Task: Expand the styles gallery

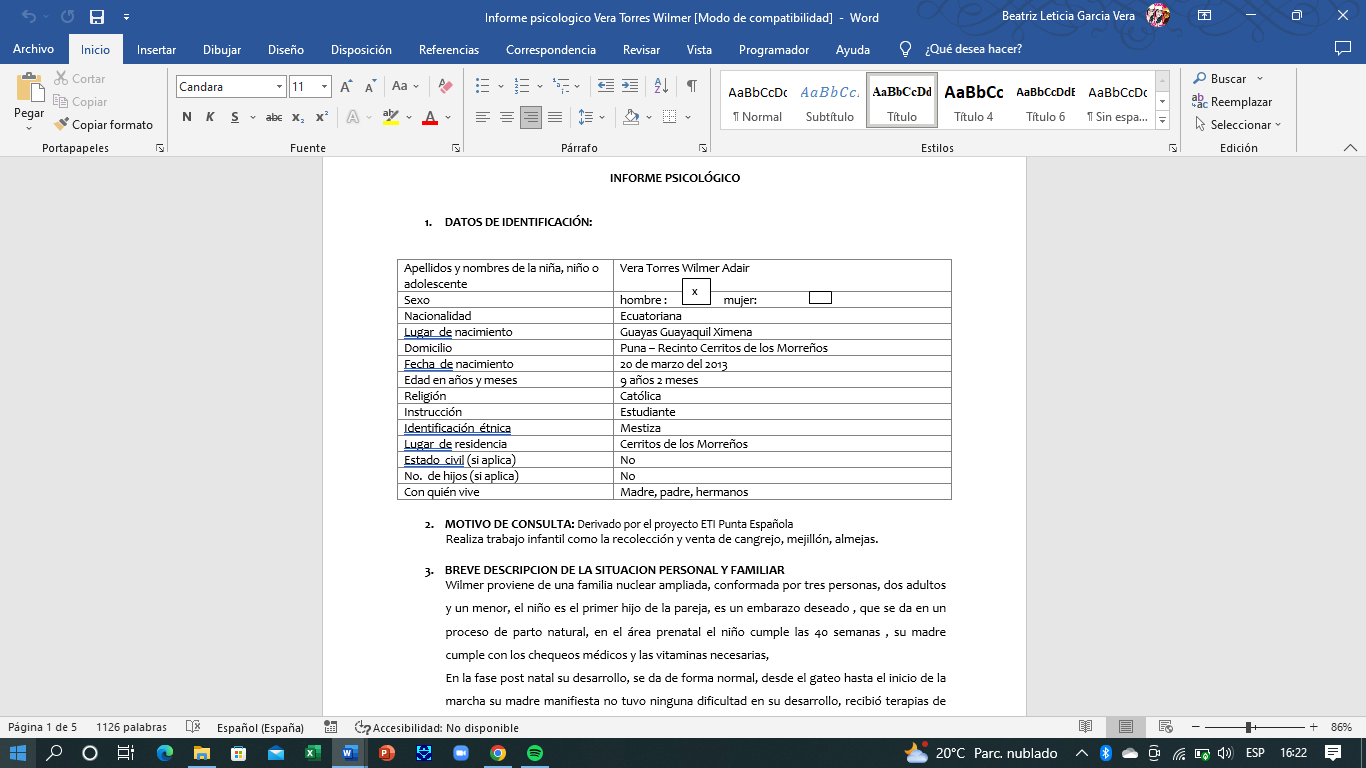Action: [x=1162, y=121]
